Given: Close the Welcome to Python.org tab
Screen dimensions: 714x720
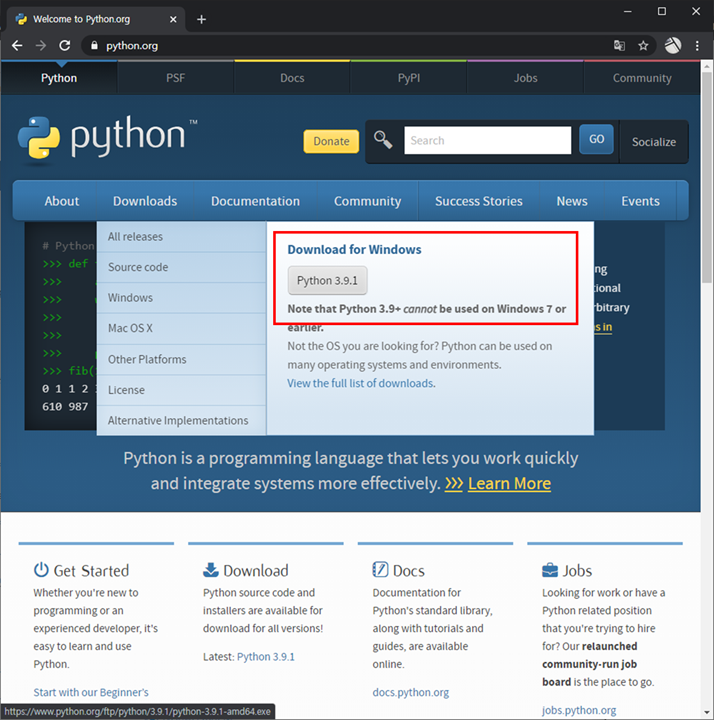Looking at the screenshot, I should coord(173,19).
